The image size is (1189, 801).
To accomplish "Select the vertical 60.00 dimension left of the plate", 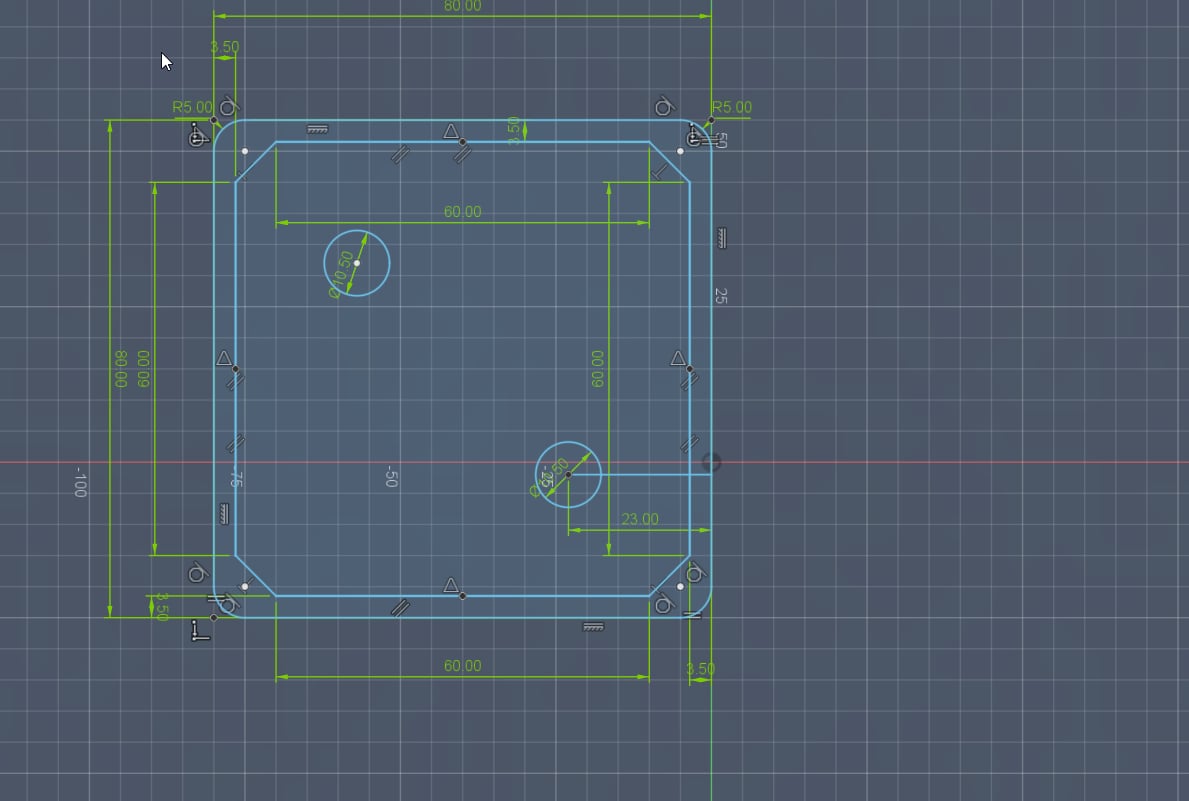I will [x=143, y=369].
